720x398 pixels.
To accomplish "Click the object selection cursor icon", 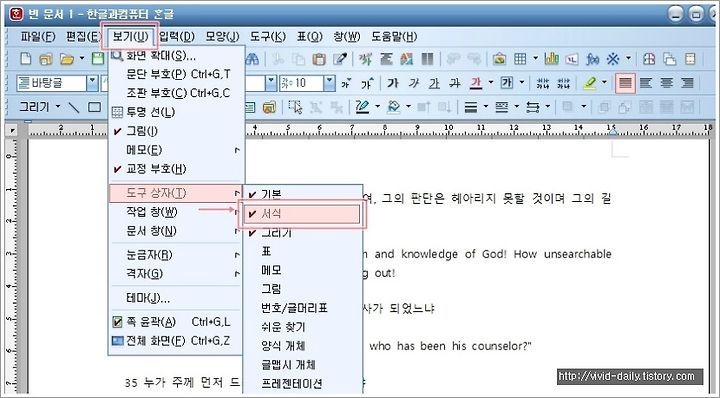I will [295, 107].
